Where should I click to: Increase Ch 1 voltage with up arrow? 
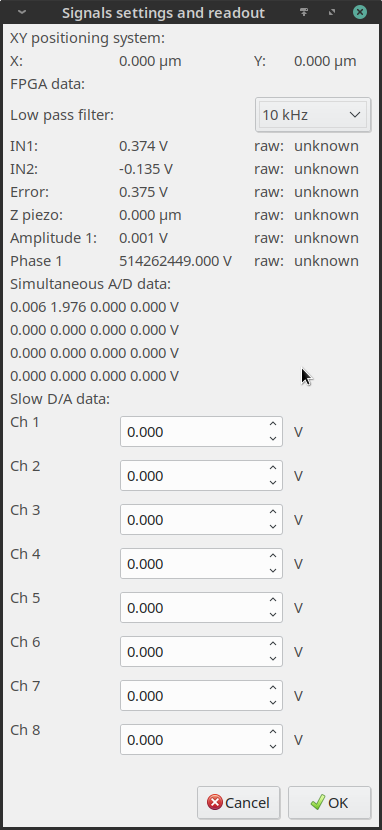pyautogui.click(x=273, y=424)
